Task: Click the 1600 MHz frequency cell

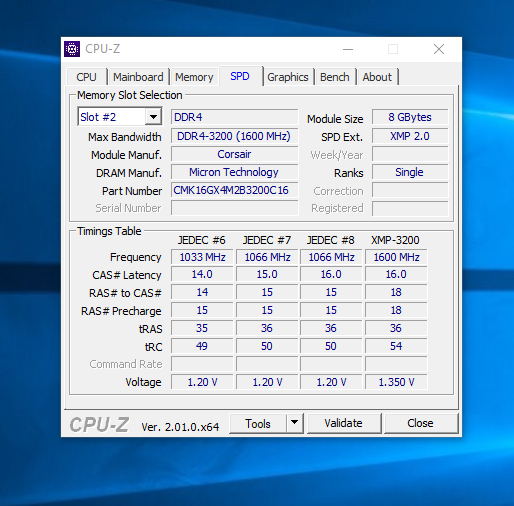Action: (396, 257)
